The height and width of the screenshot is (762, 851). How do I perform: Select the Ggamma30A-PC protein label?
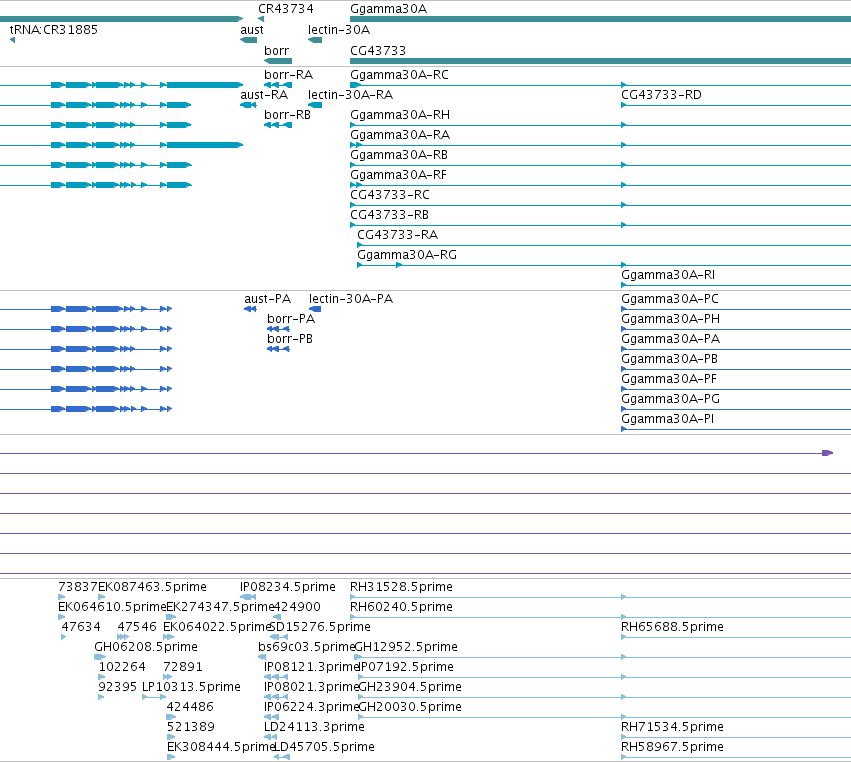tap(669, 299)
